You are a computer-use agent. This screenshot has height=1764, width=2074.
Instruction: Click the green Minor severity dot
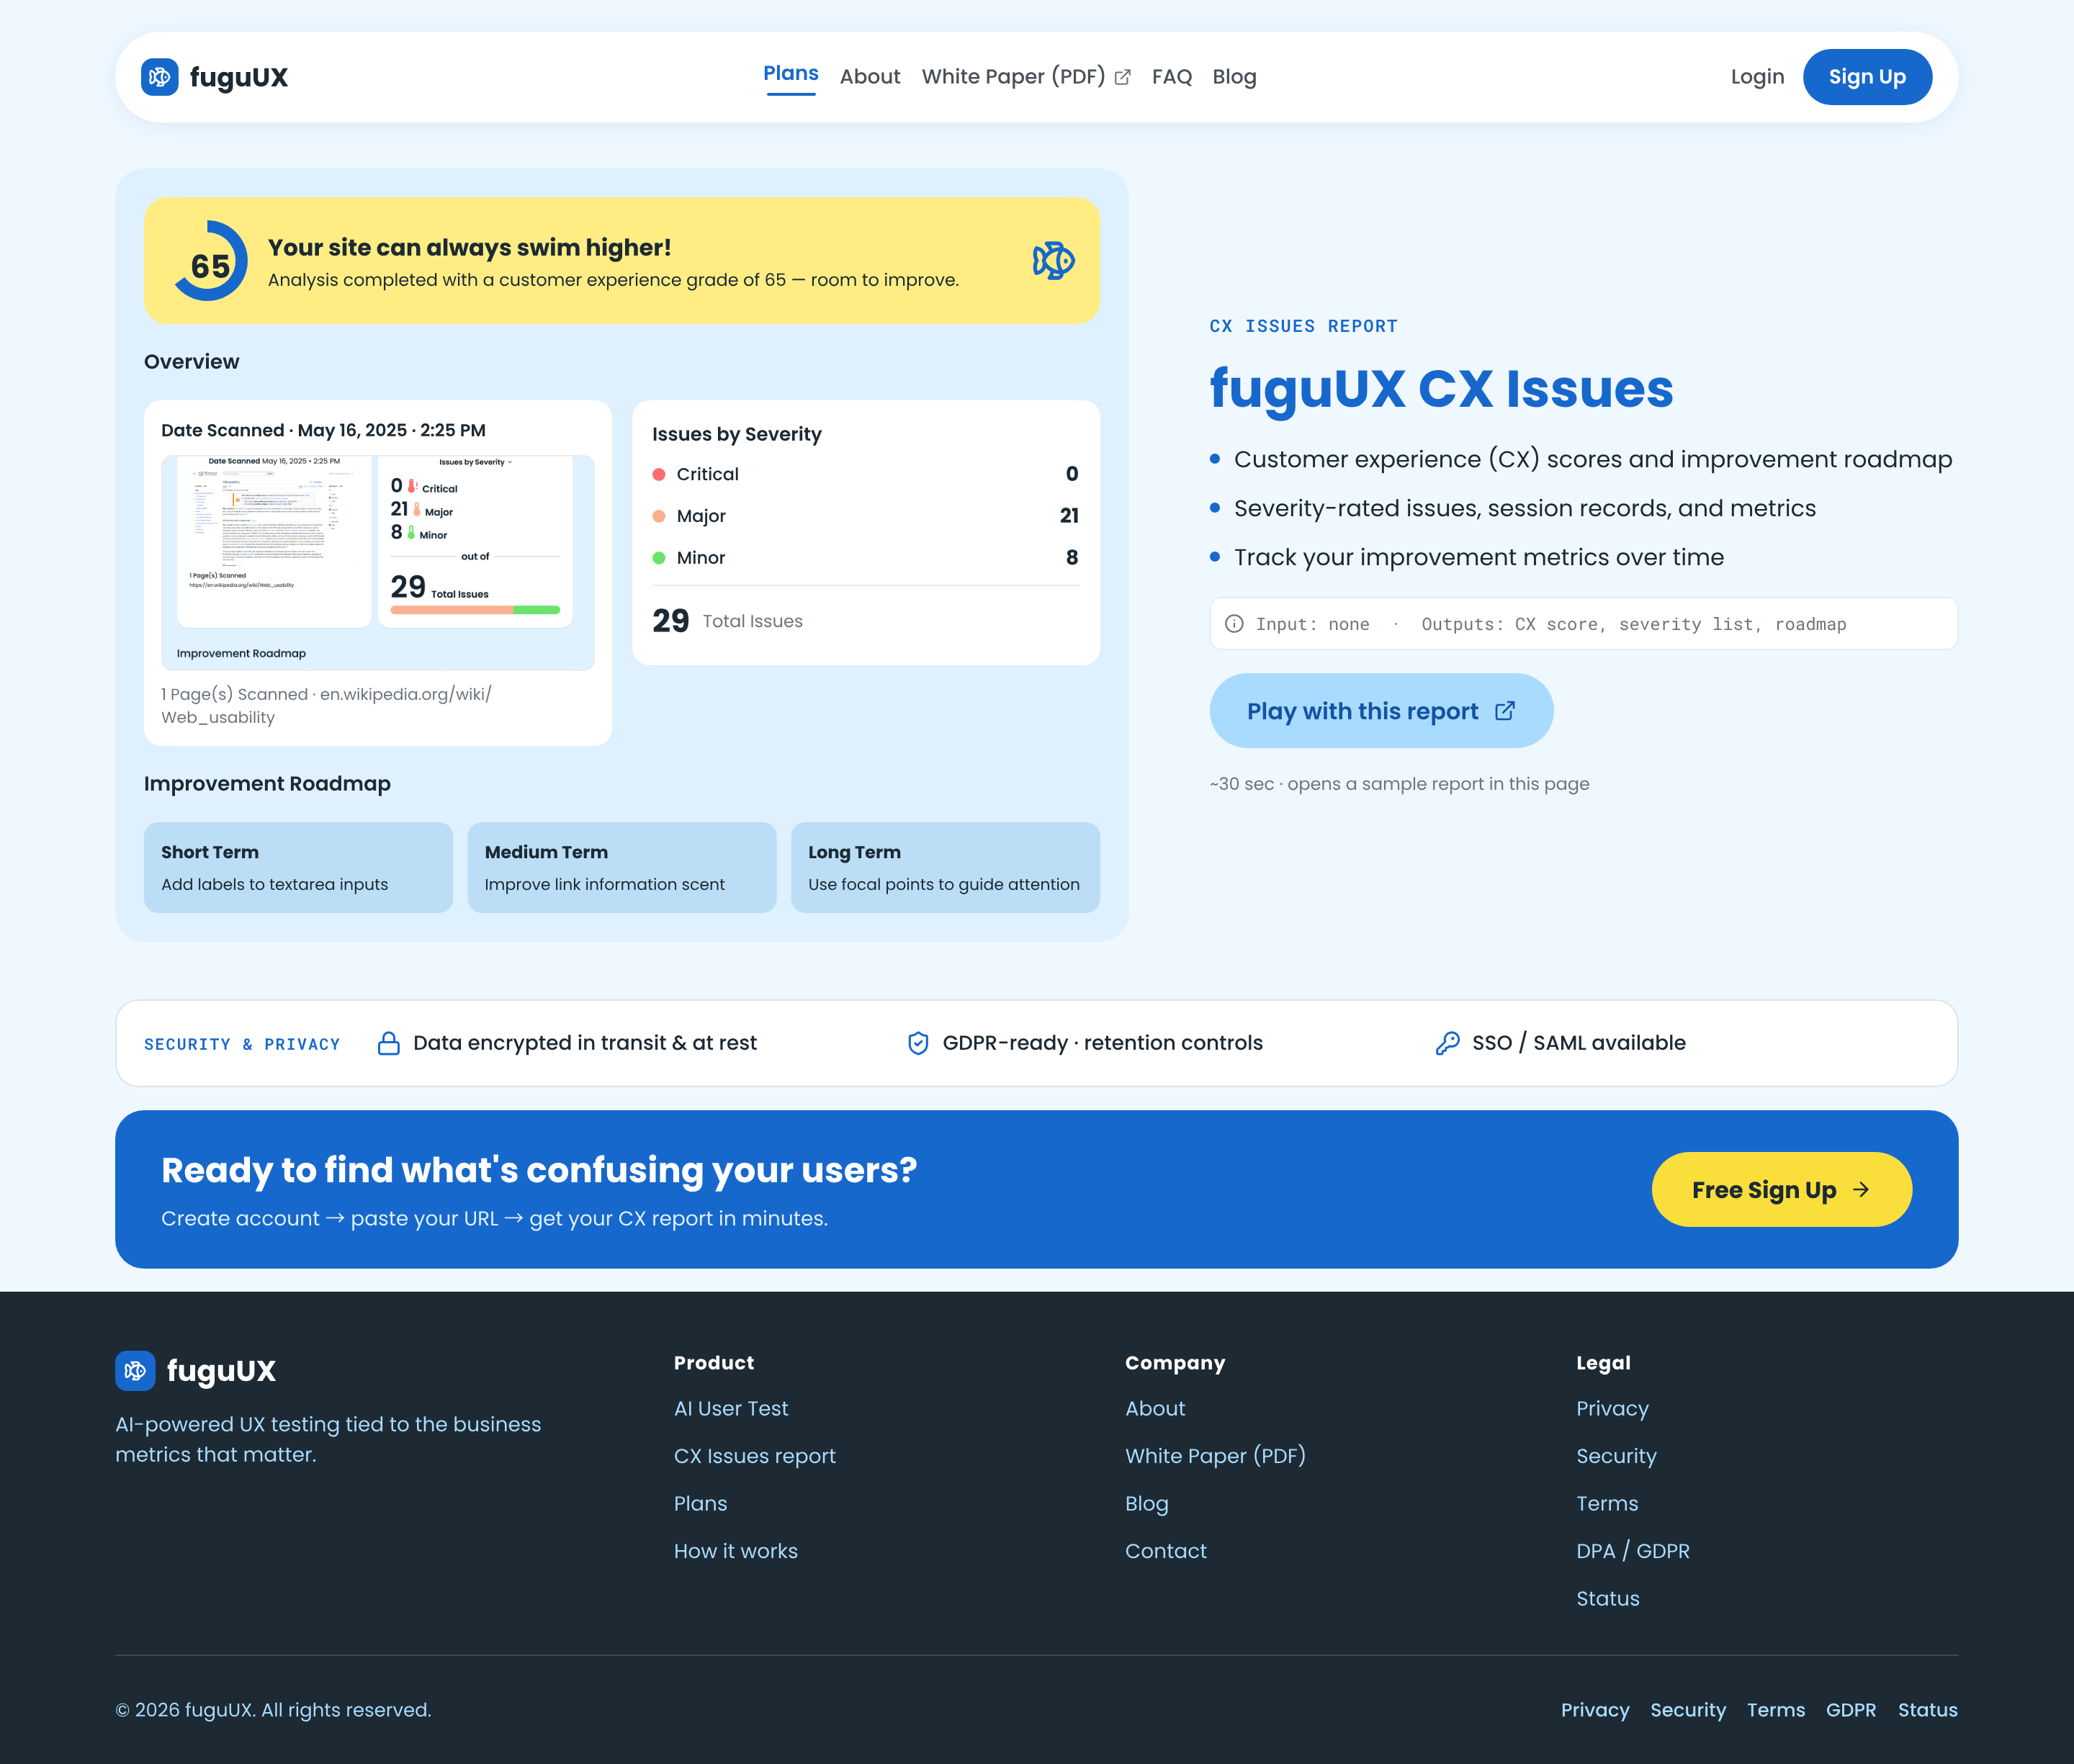[659, 558]
